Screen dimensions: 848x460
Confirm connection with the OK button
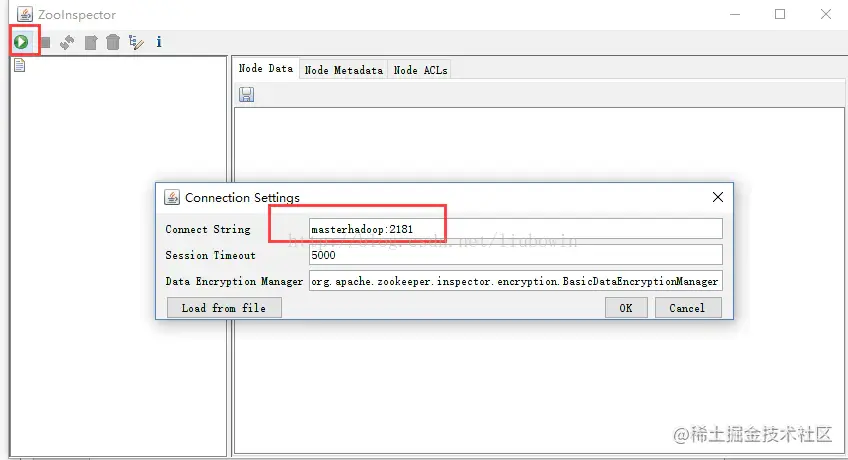click(626, 308)
